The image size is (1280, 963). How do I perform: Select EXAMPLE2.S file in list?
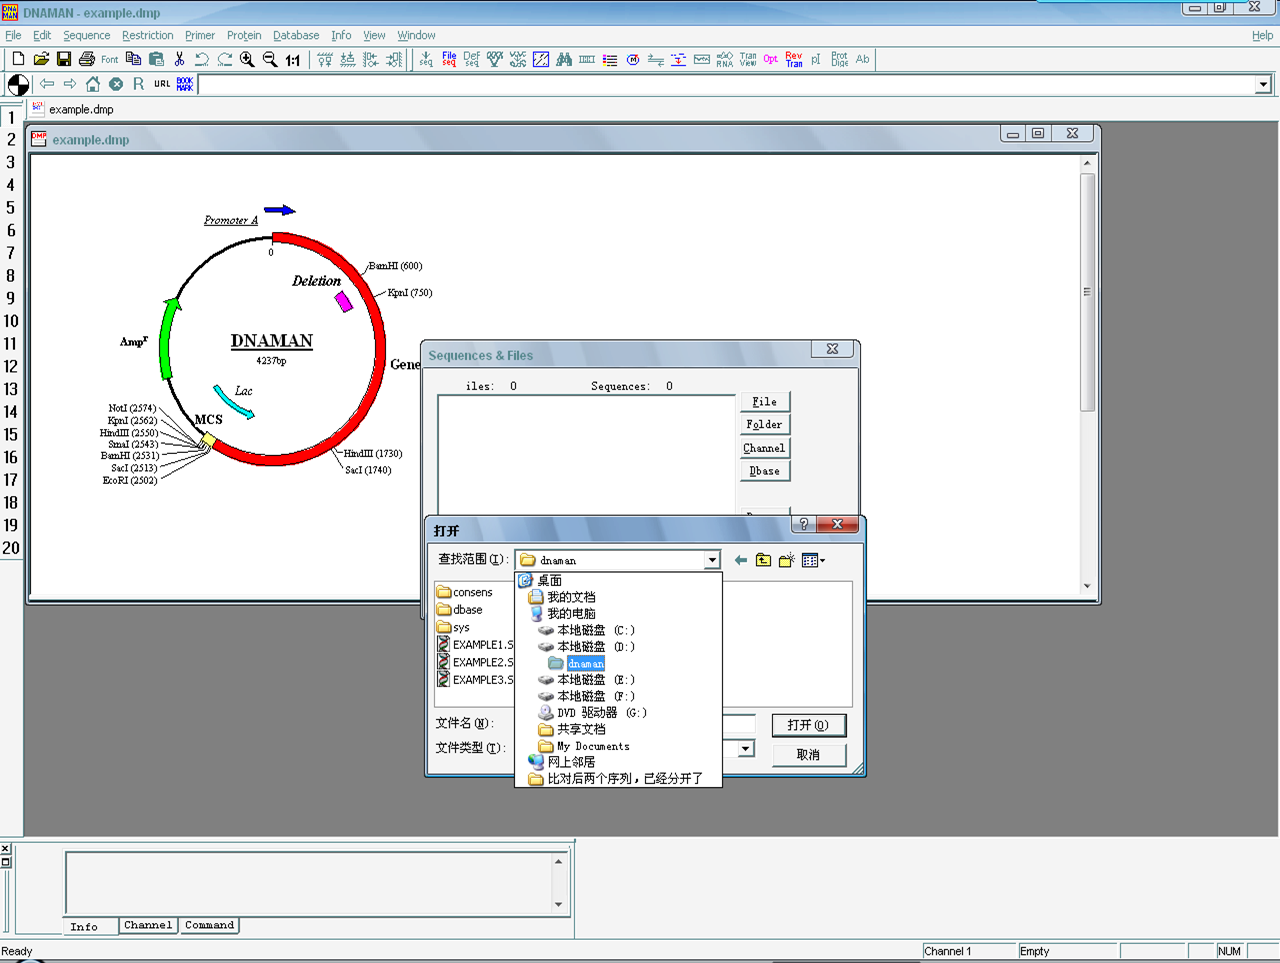point(476,662)
